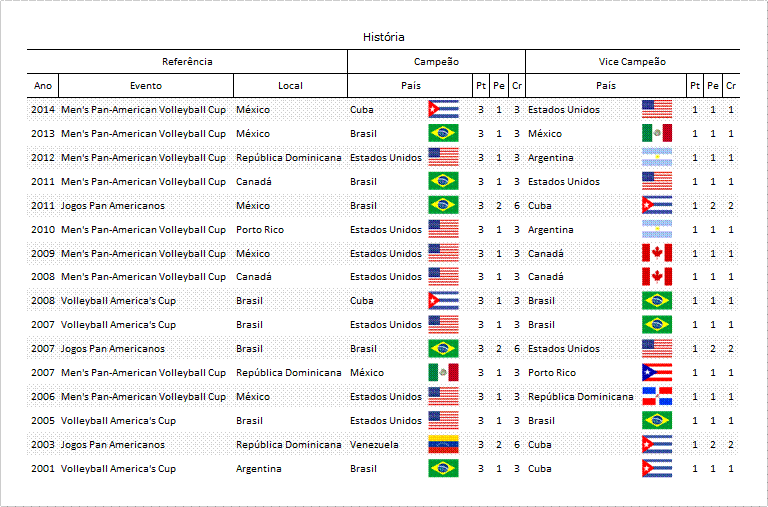Select the Jogos Pan Americanos 2003 event cell

click(113, 445)
